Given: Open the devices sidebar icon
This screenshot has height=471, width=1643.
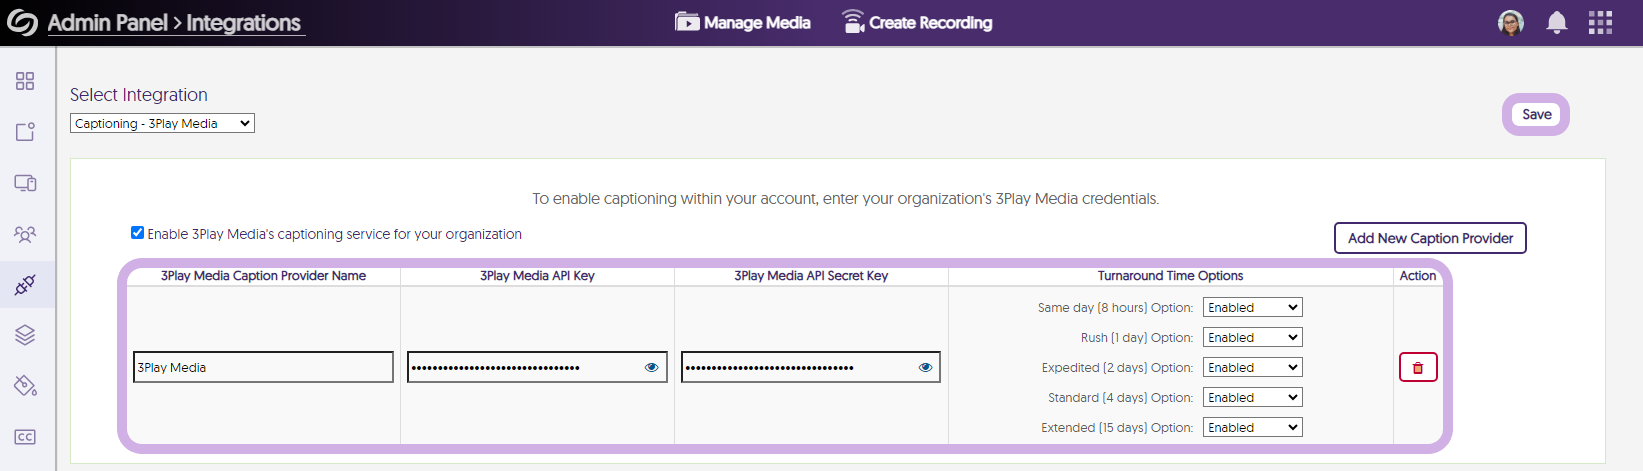Looking at the screenshot, I should click(x=25, y=183).
